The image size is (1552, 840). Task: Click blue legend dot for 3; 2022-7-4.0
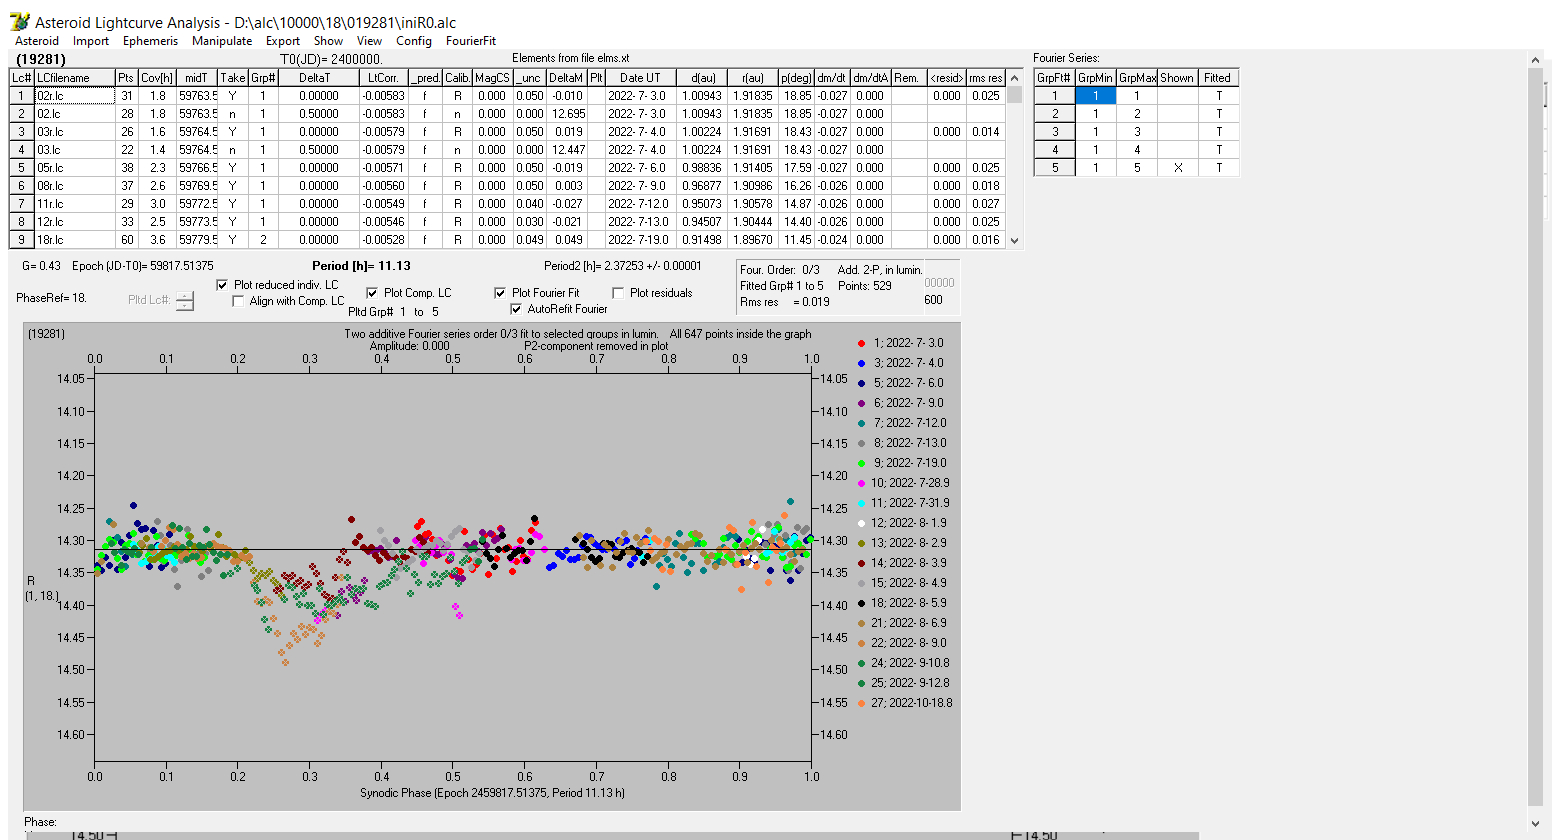tap(861, 363)
